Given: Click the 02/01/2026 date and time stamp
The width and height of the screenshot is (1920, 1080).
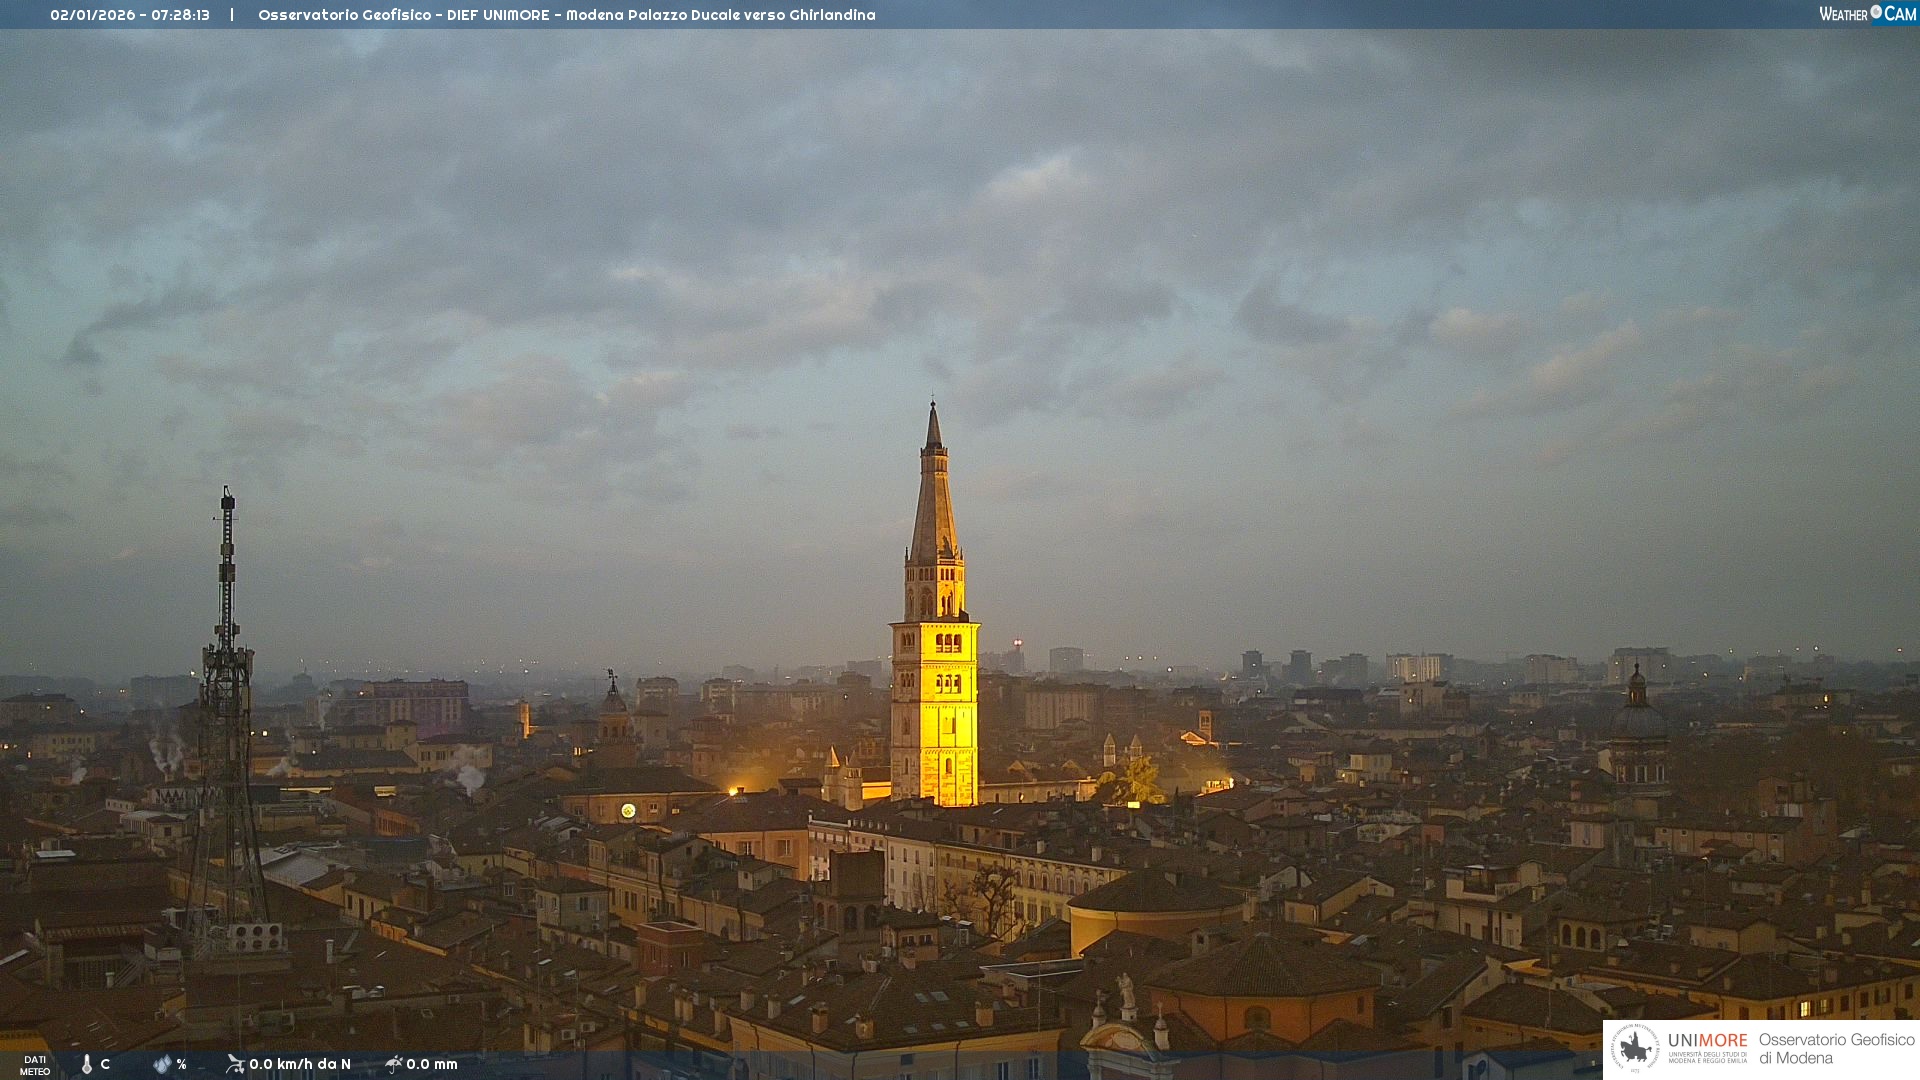Looking at the screenshot, I should coord(130,15).
